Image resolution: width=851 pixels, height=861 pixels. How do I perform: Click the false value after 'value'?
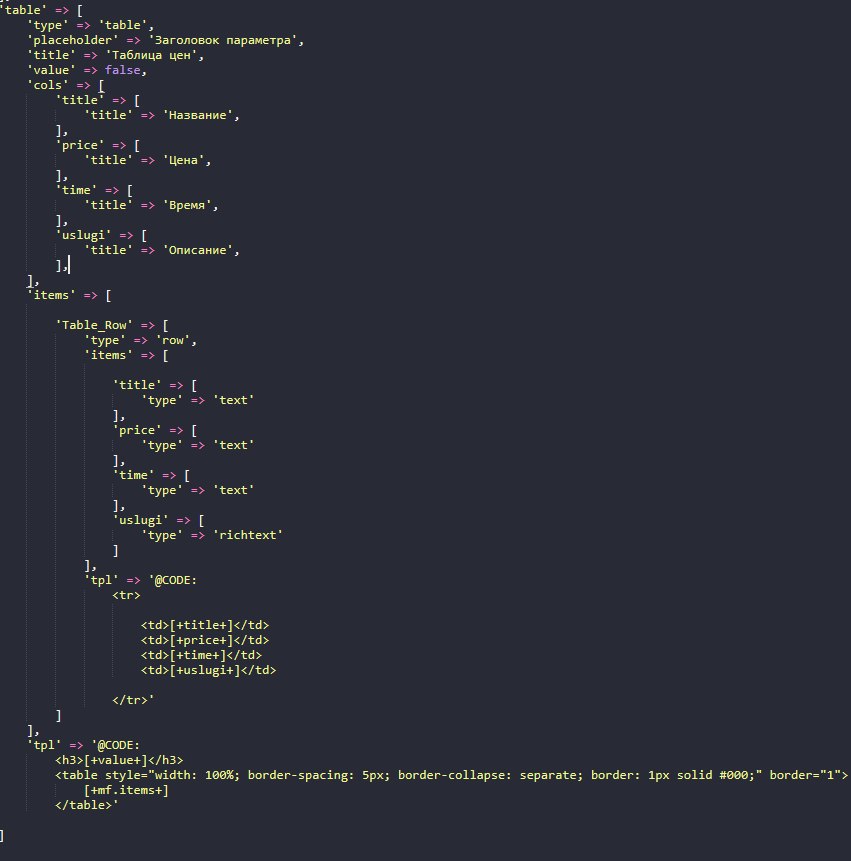(x=122, y=70)
